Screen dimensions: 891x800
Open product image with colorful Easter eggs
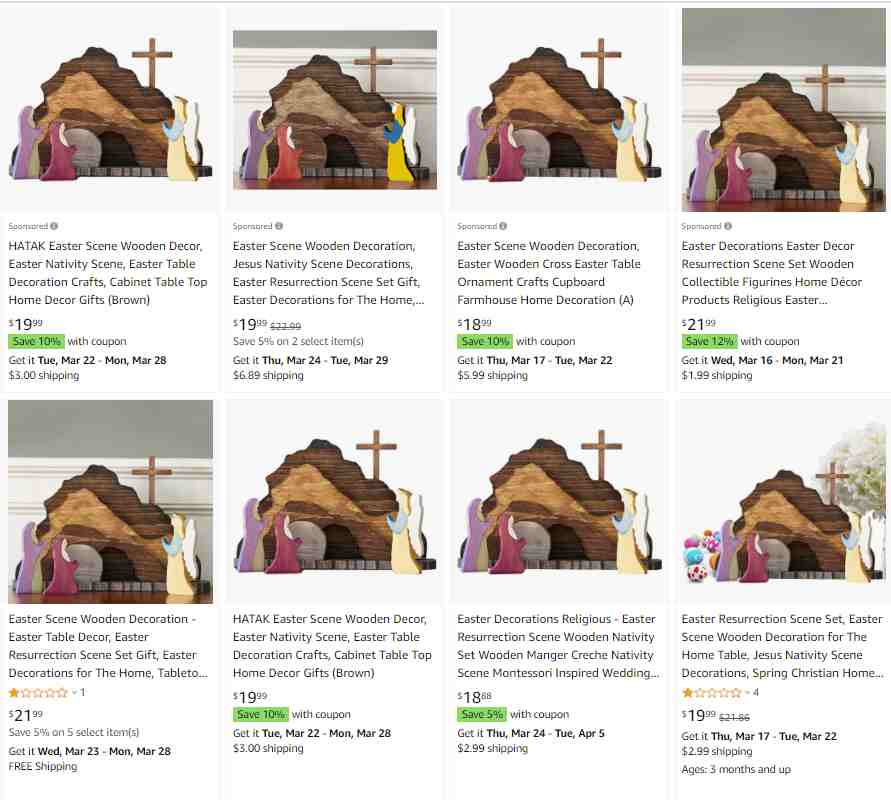click(784, 502)
